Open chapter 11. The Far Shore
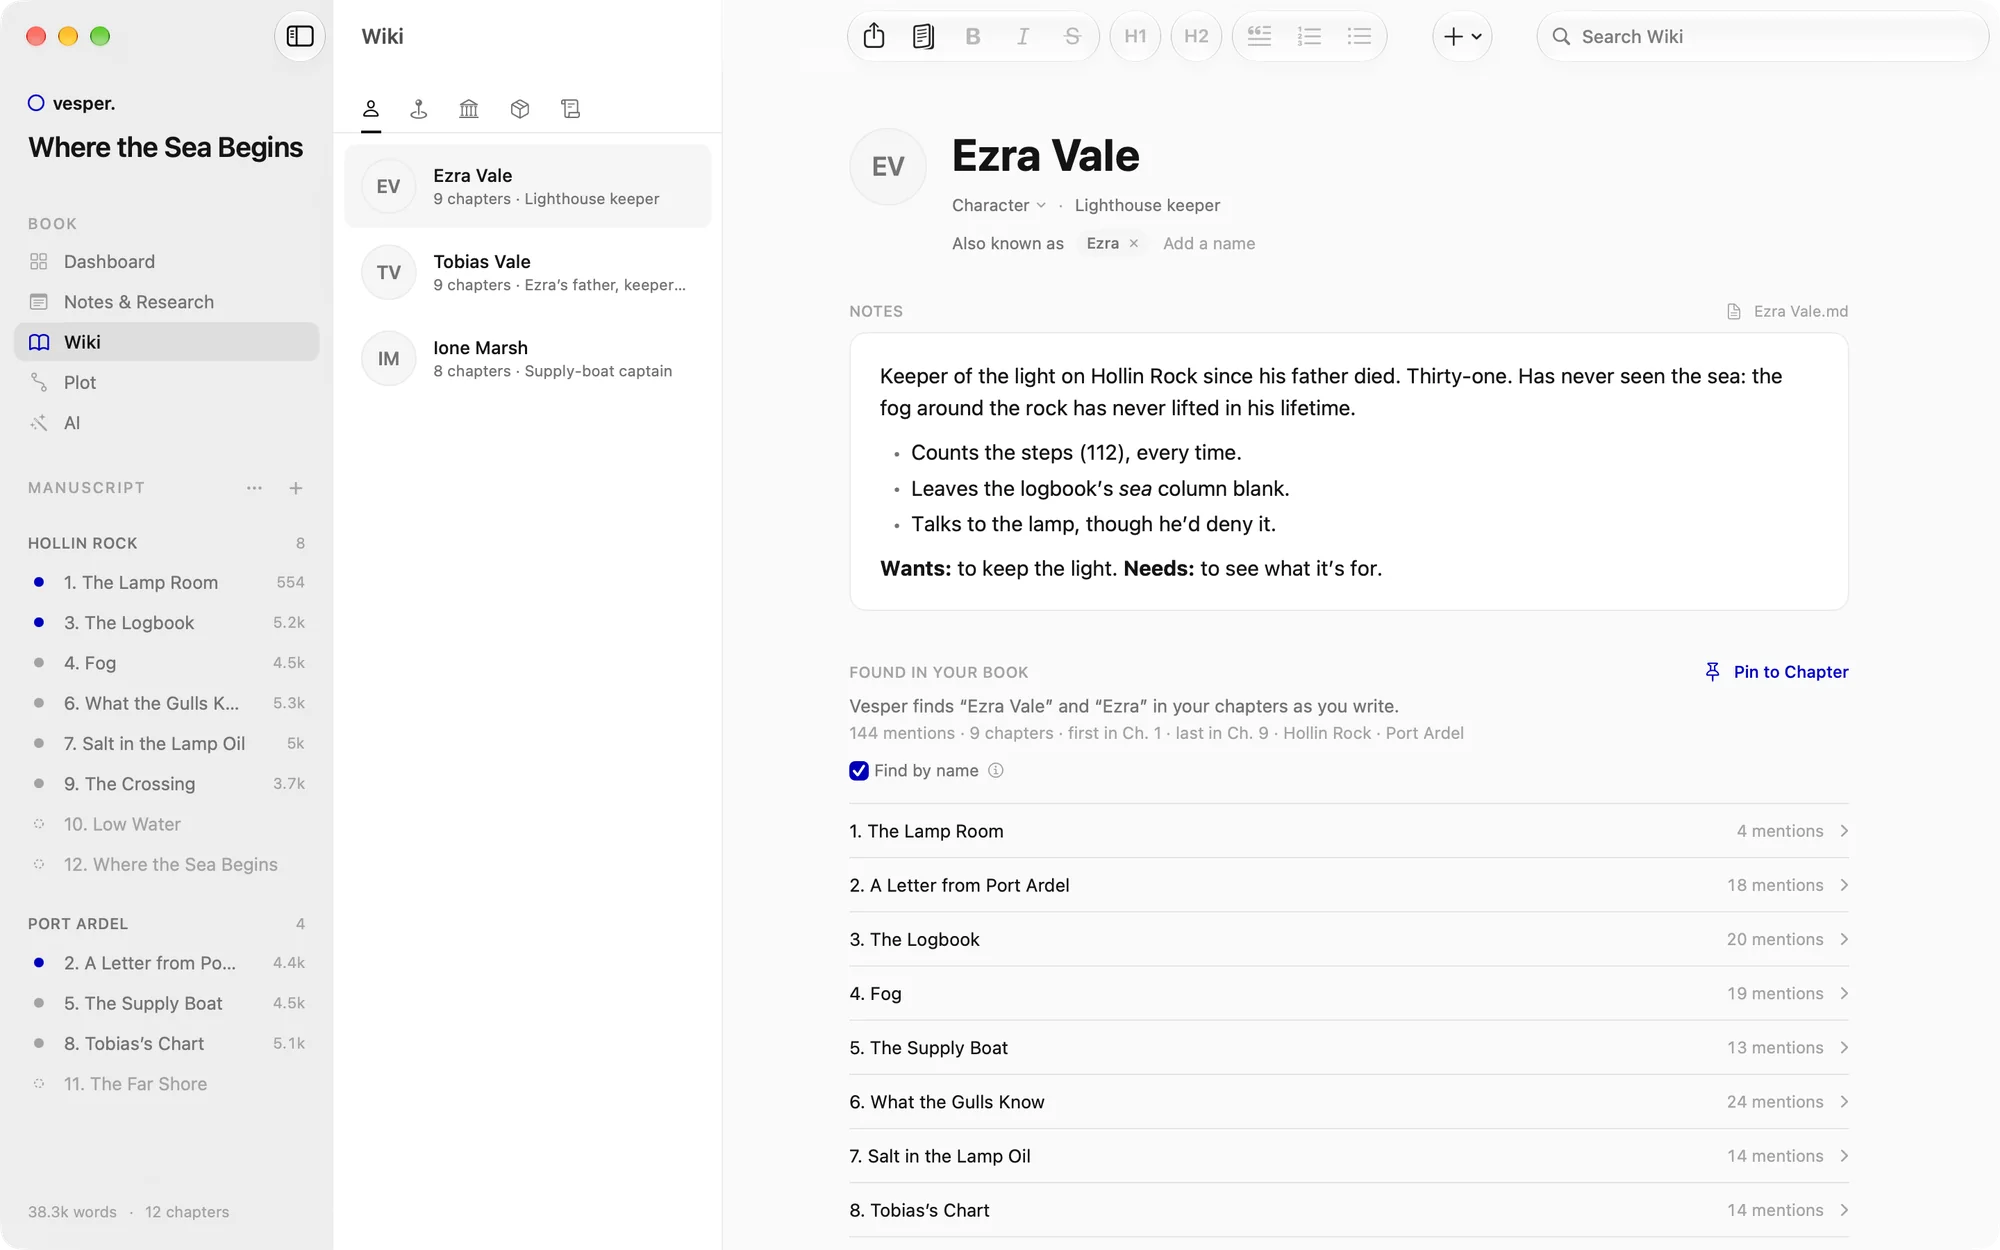 pyautogui.click(x=167, y=1084)
